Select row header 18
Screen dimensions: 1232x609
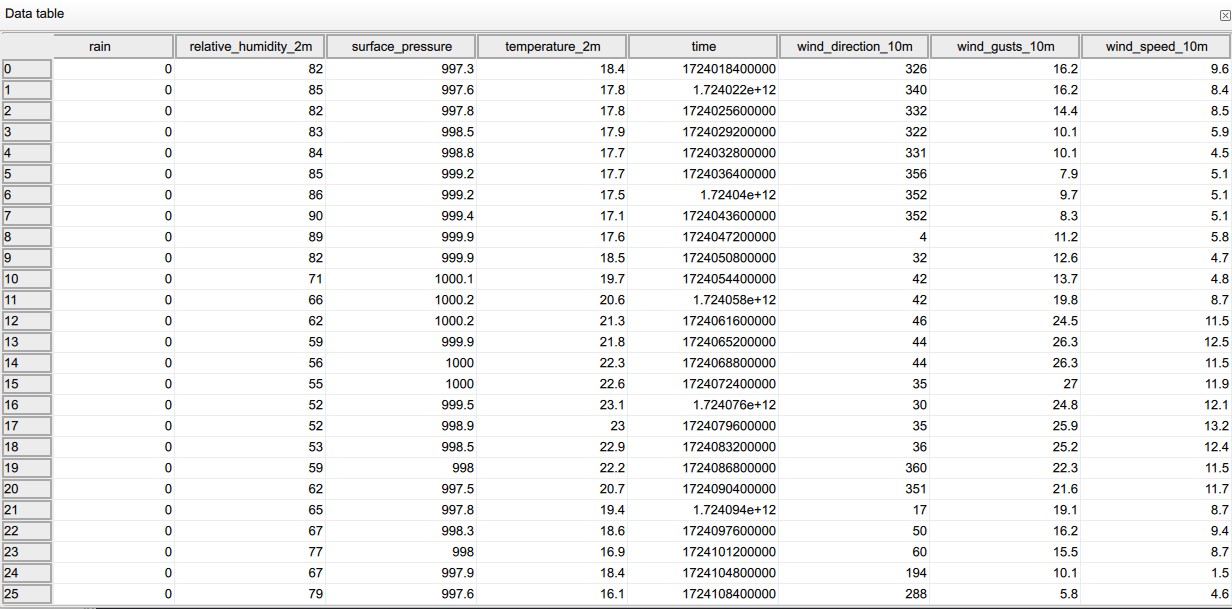(x=27, y=446)
